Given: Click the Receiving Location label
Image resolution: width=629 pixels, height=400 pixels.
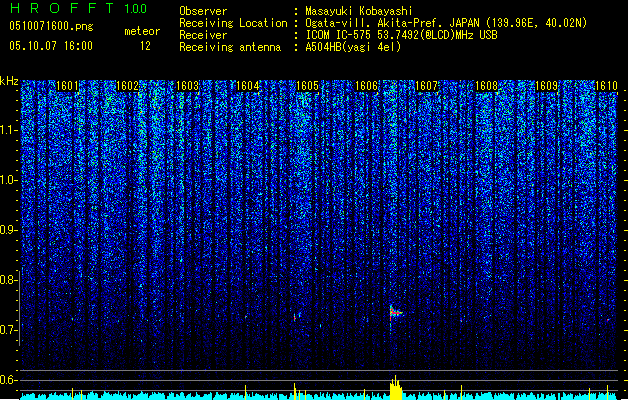Looking at the screenshot, I should (x=233, y=23).
